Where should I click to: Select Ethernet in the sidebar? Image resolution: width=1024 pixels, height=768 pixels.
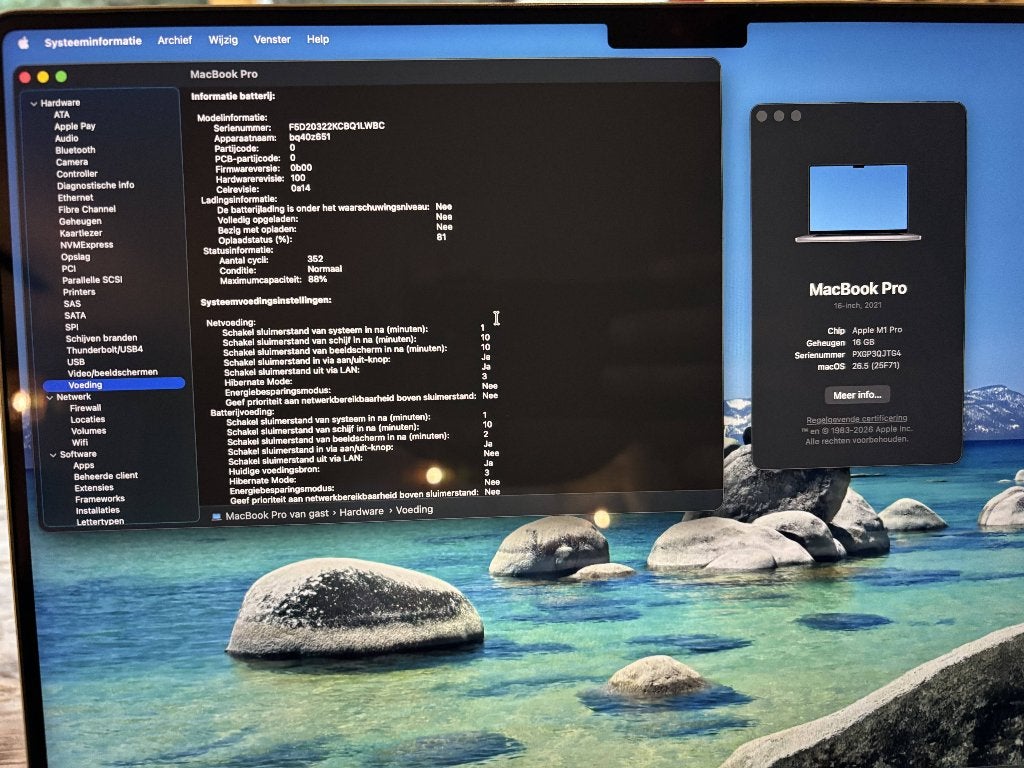coord(75,197)
